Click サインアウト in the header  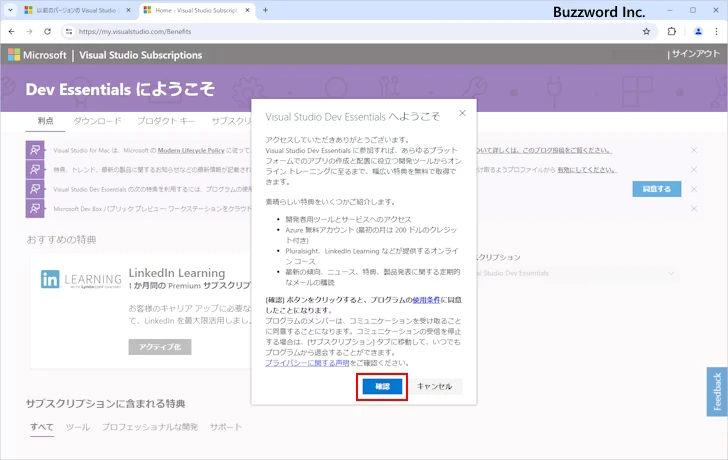[x=695, y=54]
